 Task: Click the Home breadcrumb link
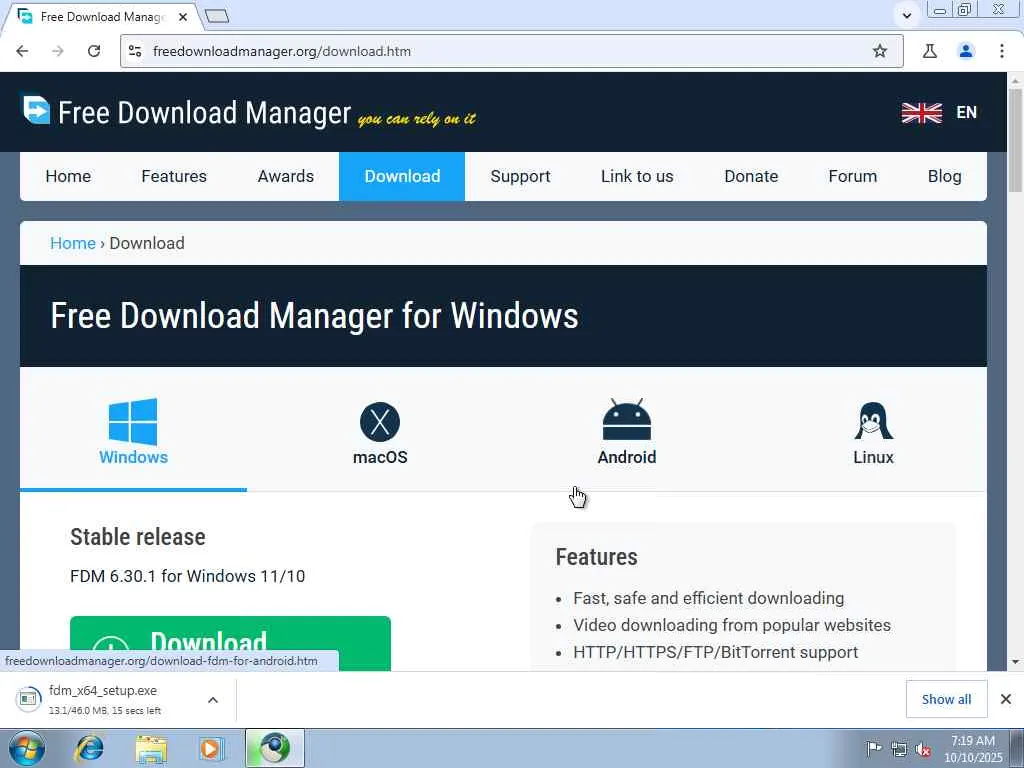[x=72, y=243]
